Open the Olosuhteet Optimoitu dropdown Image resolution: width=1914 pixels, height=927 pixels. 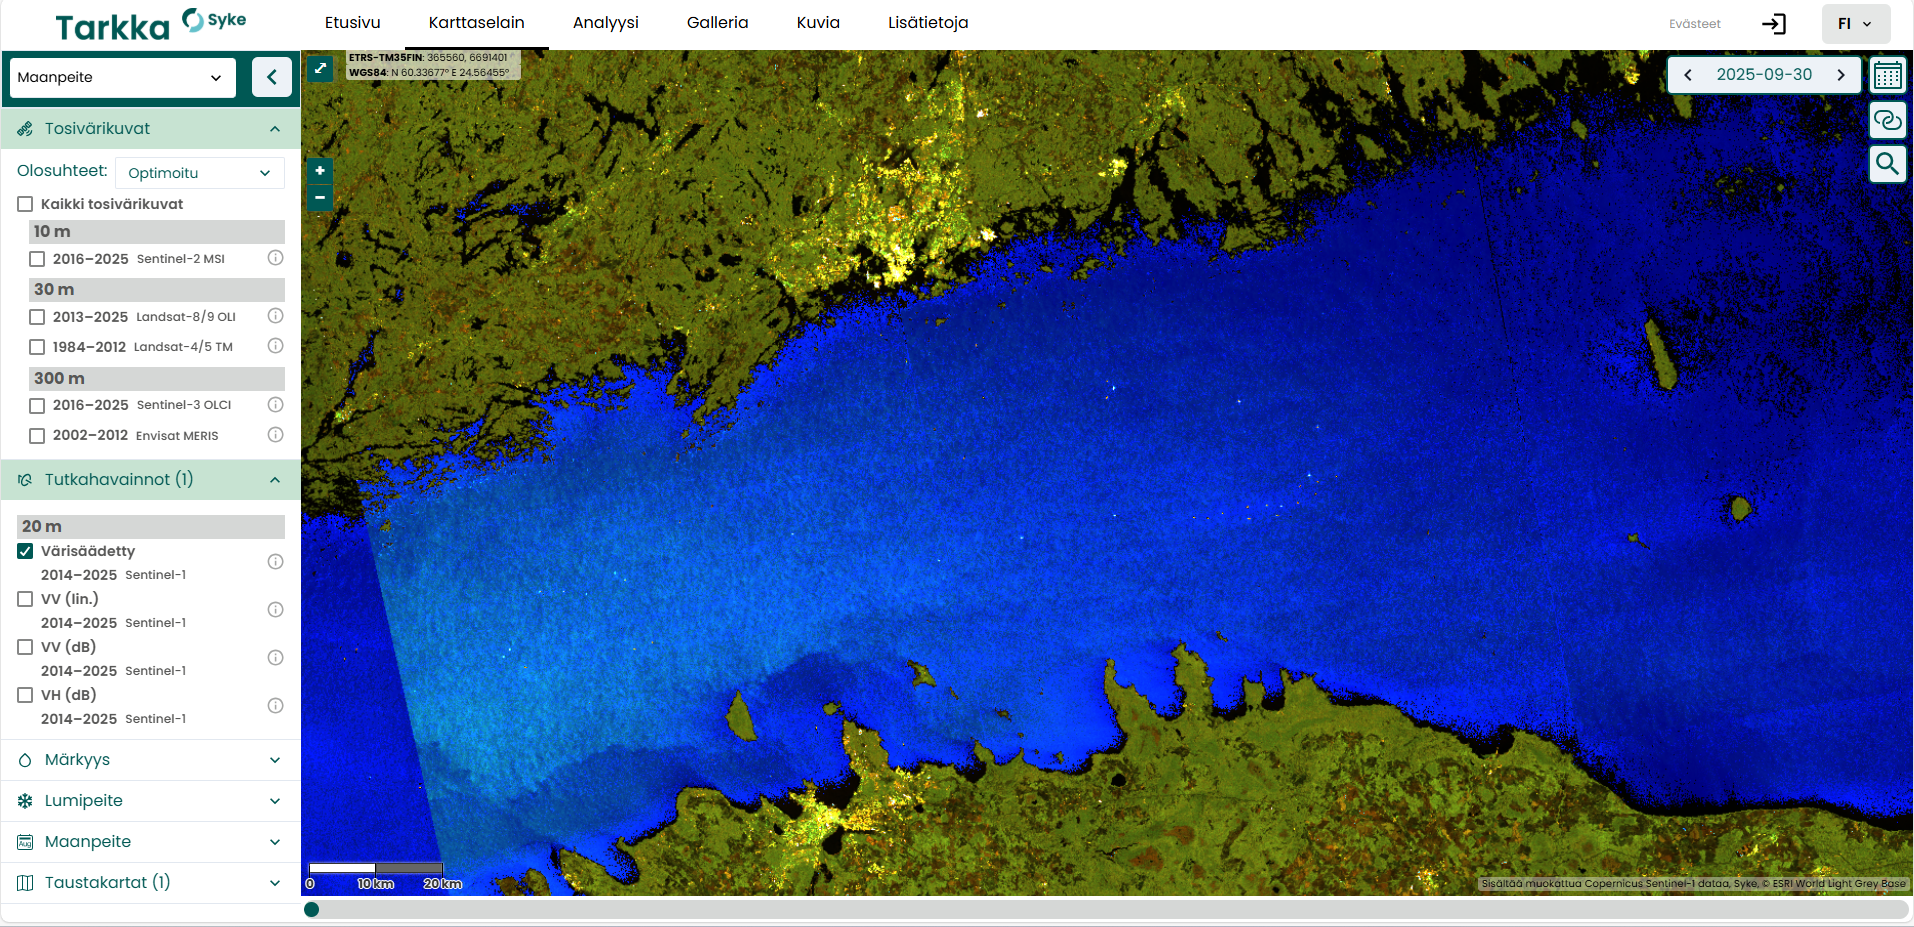pyautogui.click(x=200, y=173)
